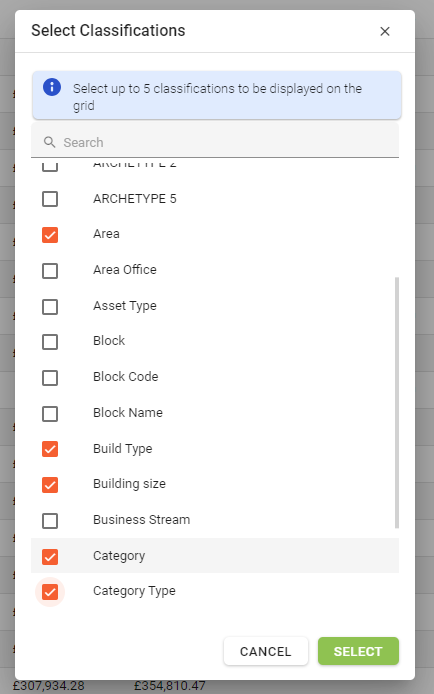Screen dimensions: 434x694
Task: Deselect the Building size checkbox
Action: tap(50, 485)
